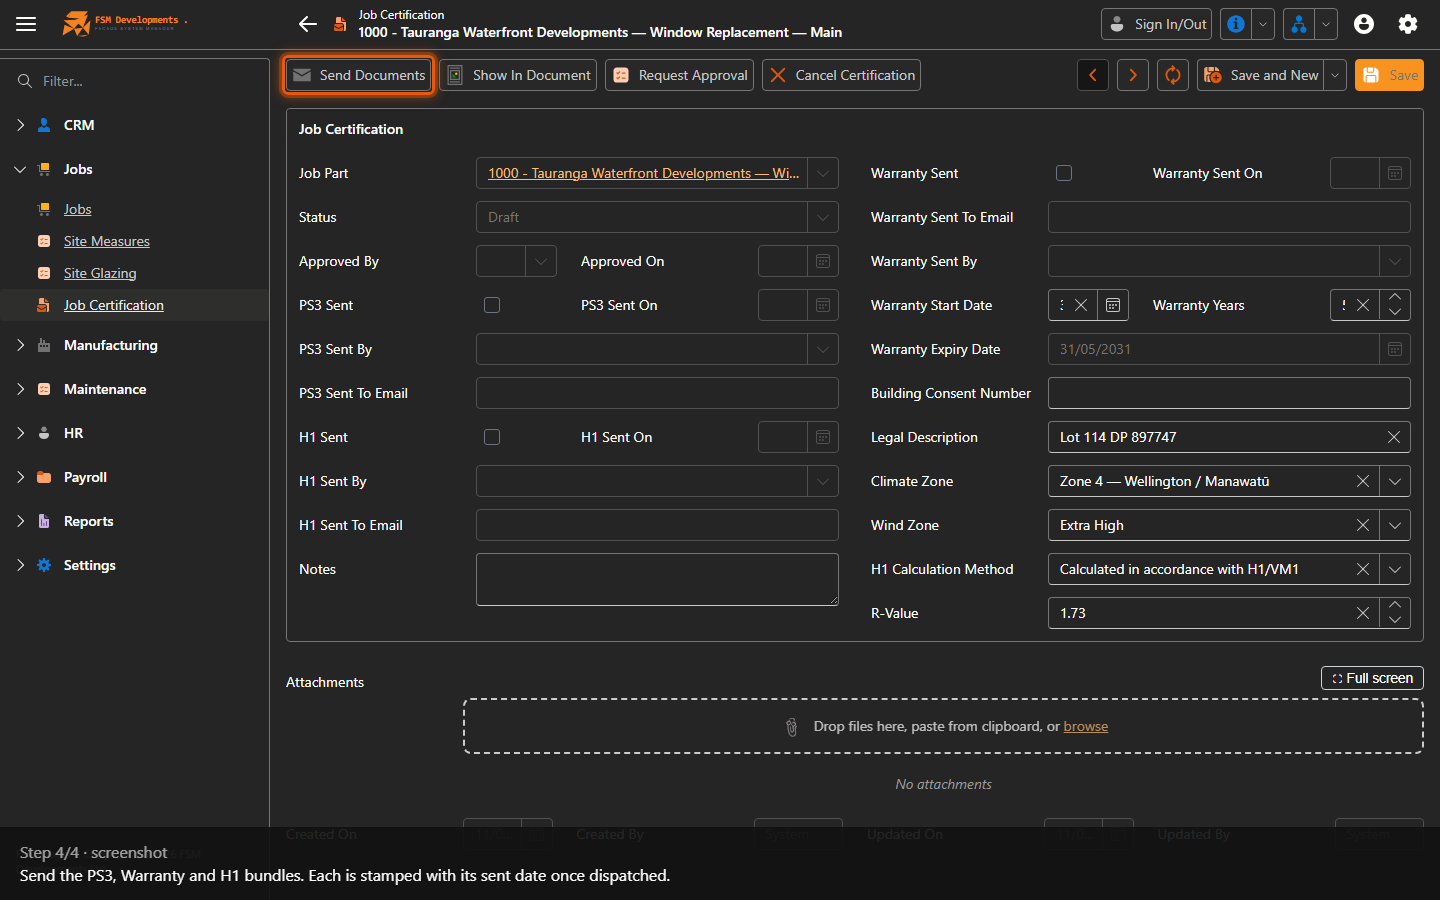Open the Warranty Sent By dropdown
Screen dimensions: 1440x900
(1395, 261)
